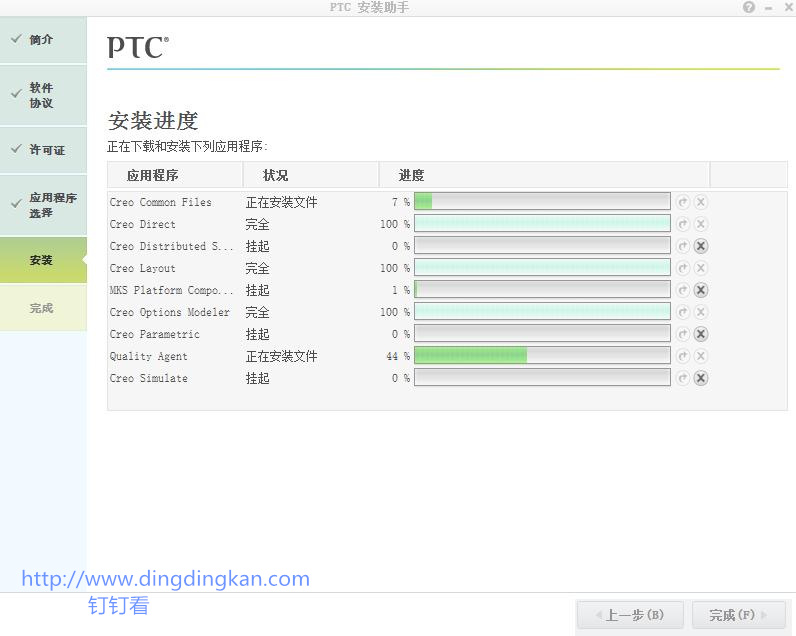The height and width of the screenshot is (636, 796).
Task: Click the 进度 column header
Action: (x=544, y=175)
